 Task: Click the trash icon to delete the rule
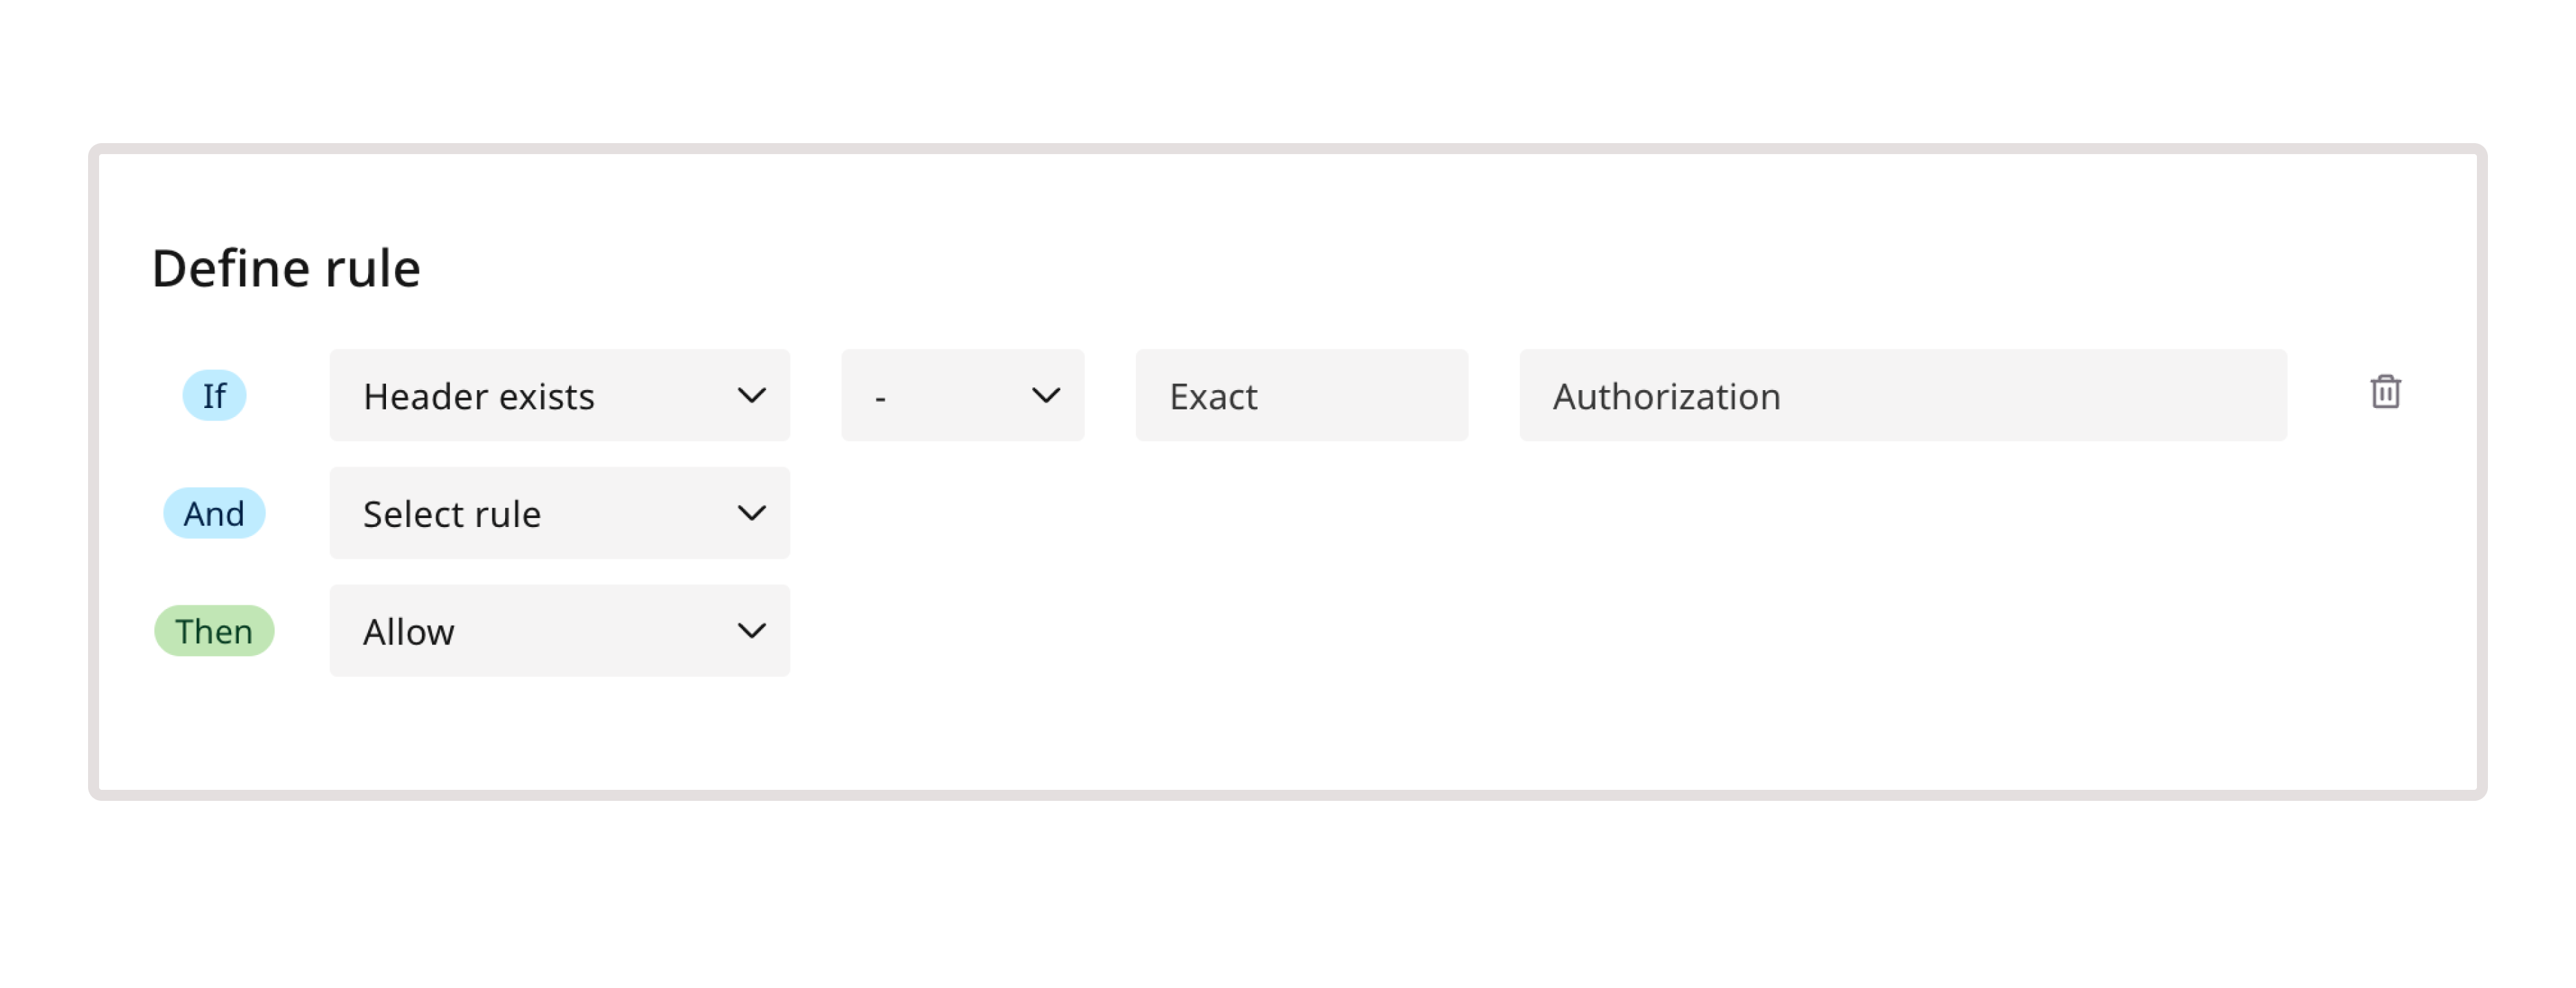point(2387,392)
